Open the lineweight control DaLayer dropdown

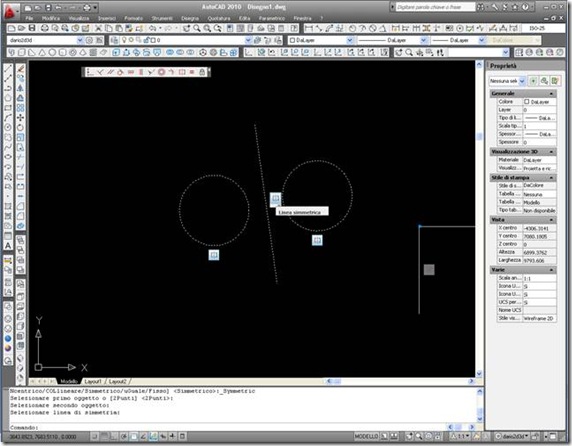point(482,40)
